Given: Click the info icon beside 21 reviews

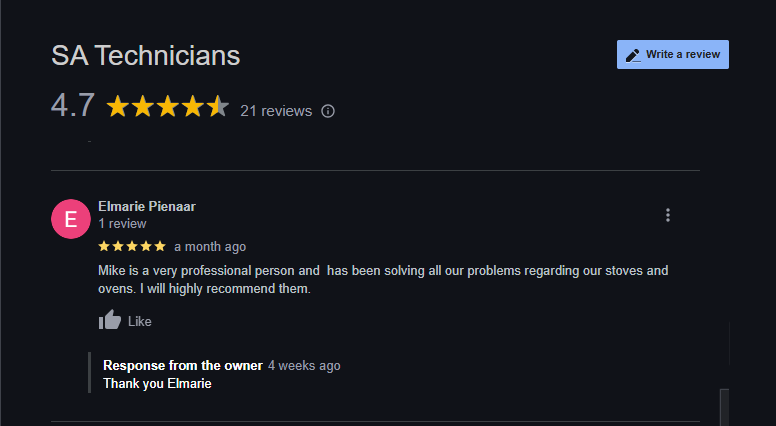Looking at the screenshot, I should [328, 111].
